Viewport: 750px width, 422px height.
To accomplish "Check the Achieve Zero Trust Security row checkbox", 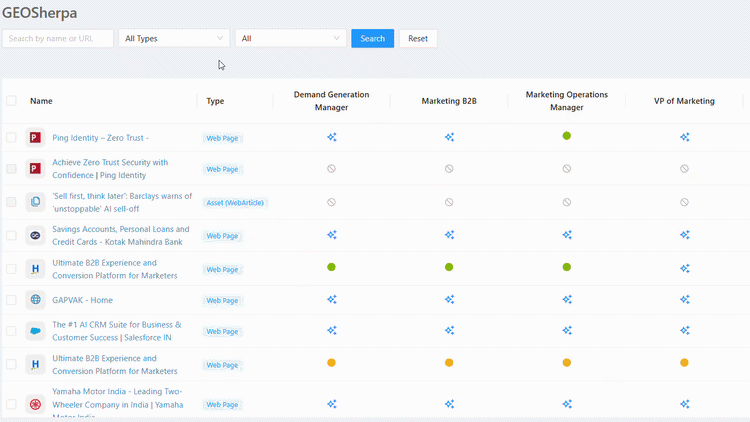I will coord(11,168).
